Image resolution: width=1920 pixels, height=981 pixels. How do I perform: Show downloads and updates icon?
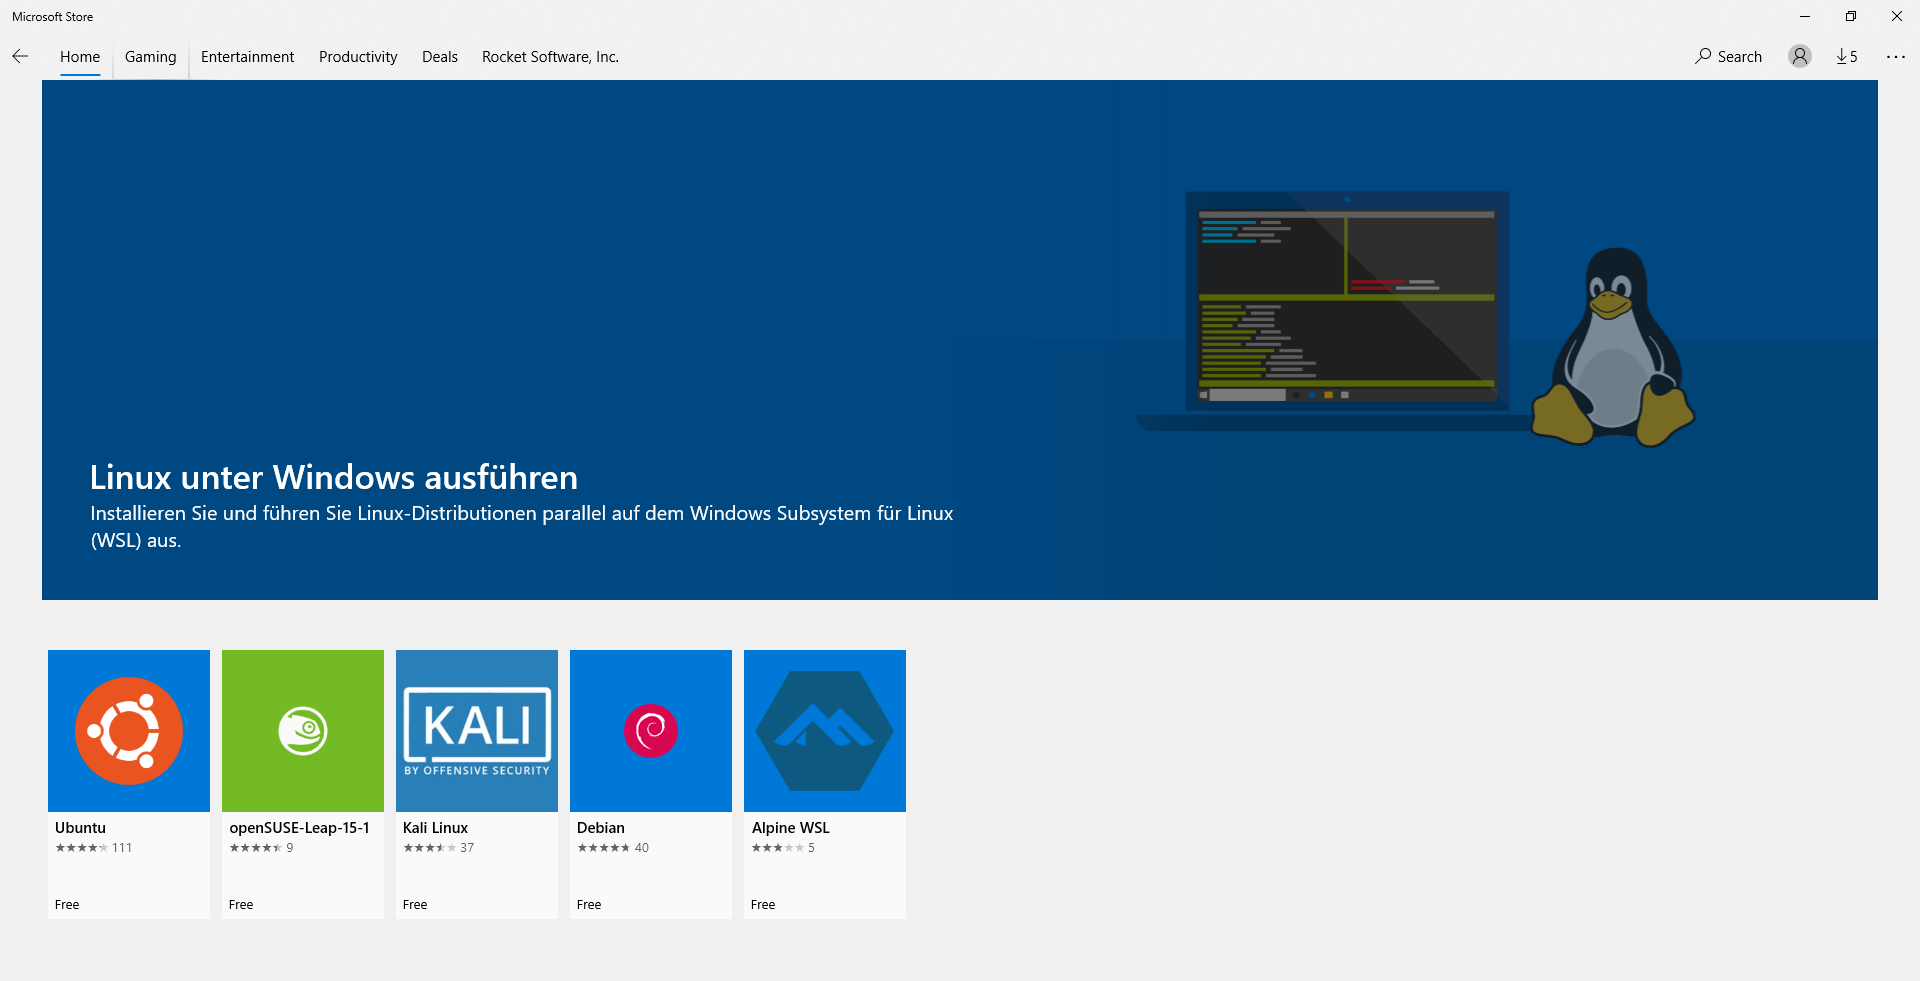1847,57
